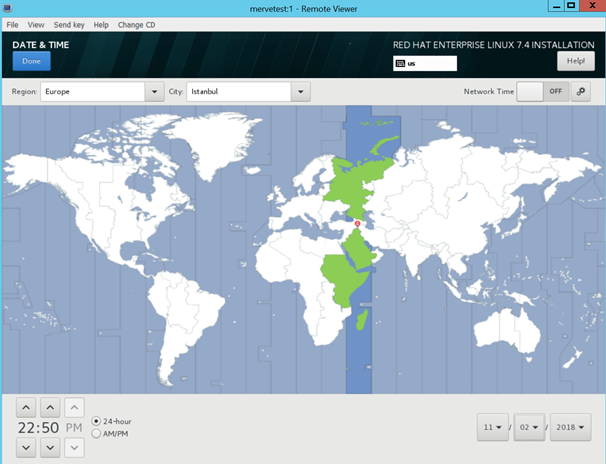Click the keyboard layout icon beside us

pyautogui.click(x=400, y=64)
